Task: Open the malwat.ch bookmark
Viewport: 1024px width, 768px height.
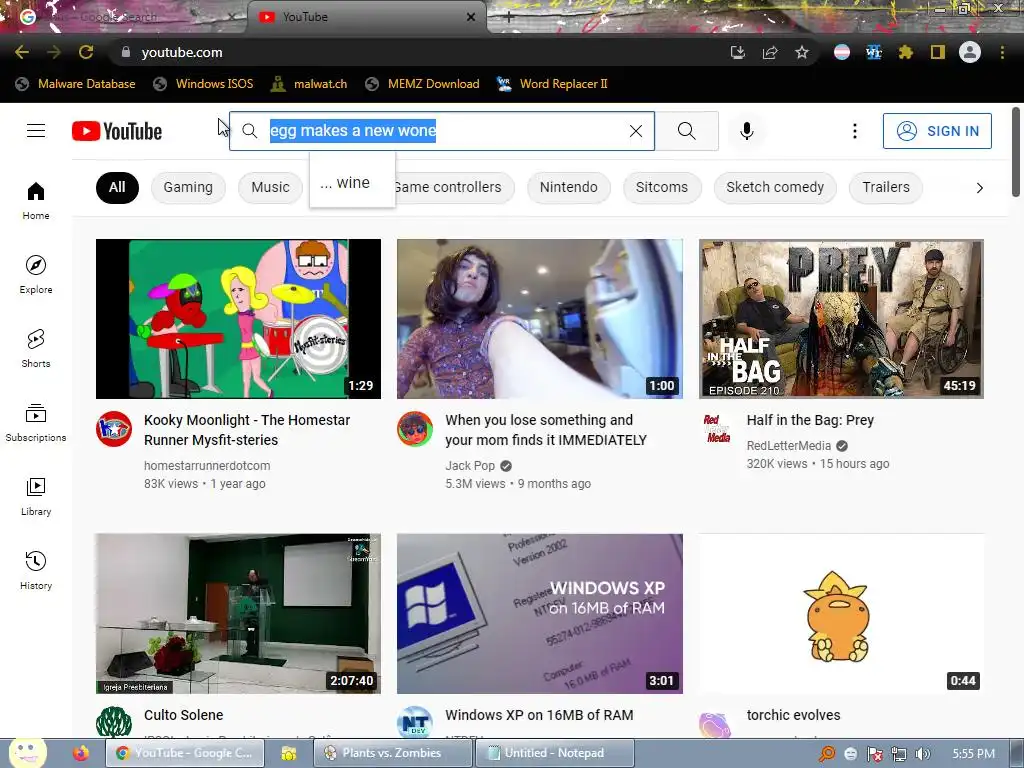Action: pos(309,84)
